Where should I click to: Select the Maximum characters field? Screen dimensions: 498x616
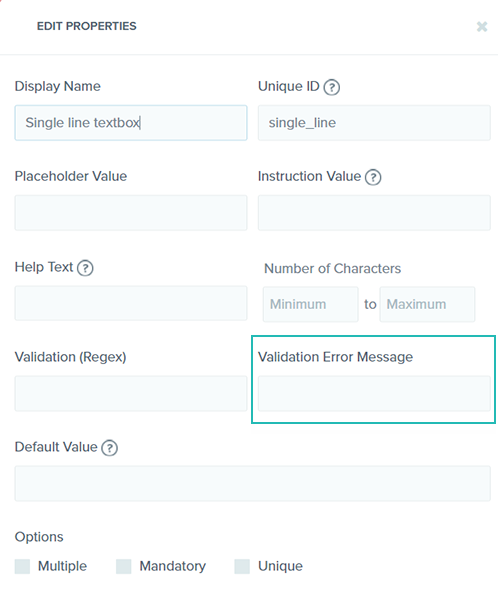tap(427, 304)
